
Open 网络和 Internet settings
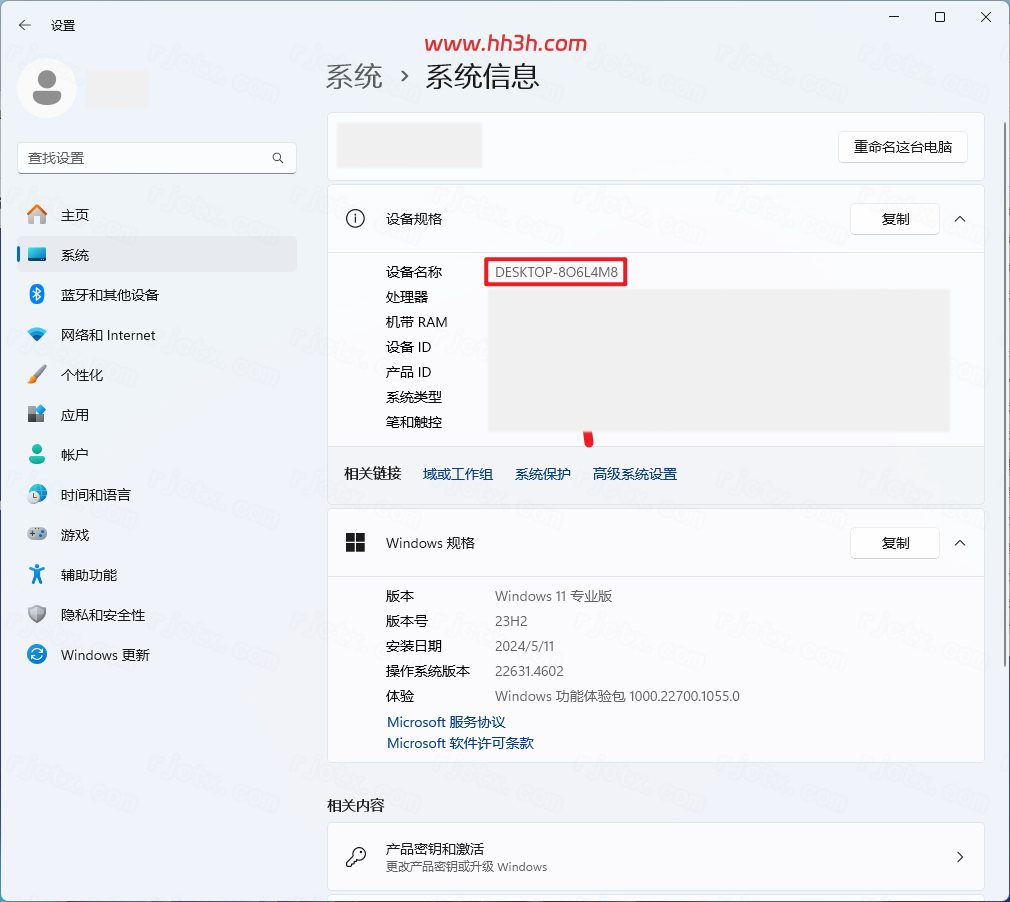(x=157, y=334)
